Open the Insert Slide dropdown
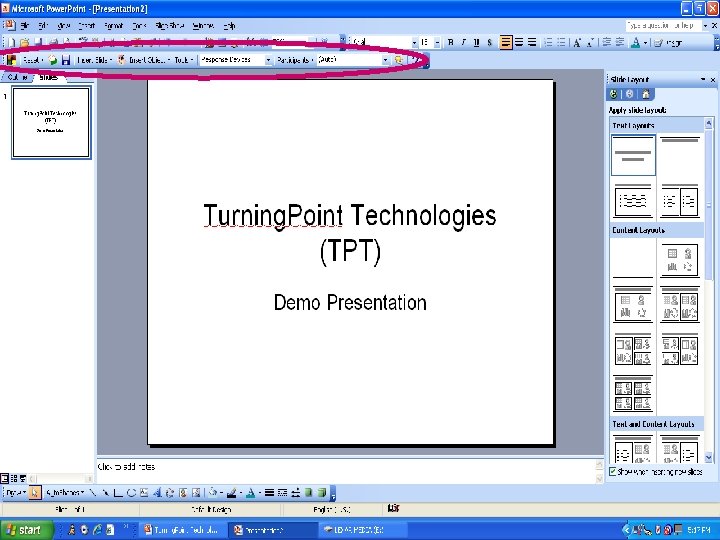The image size is (720, 540). [x=95, y=60]
